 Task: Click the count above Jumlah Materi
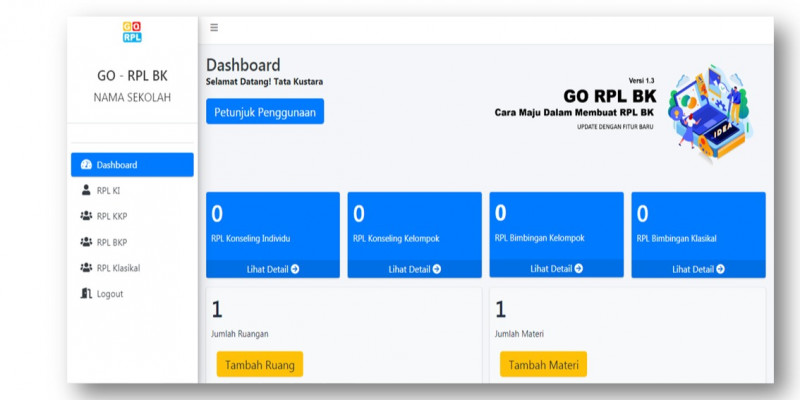pyautogui.click(x=501, y=310)
